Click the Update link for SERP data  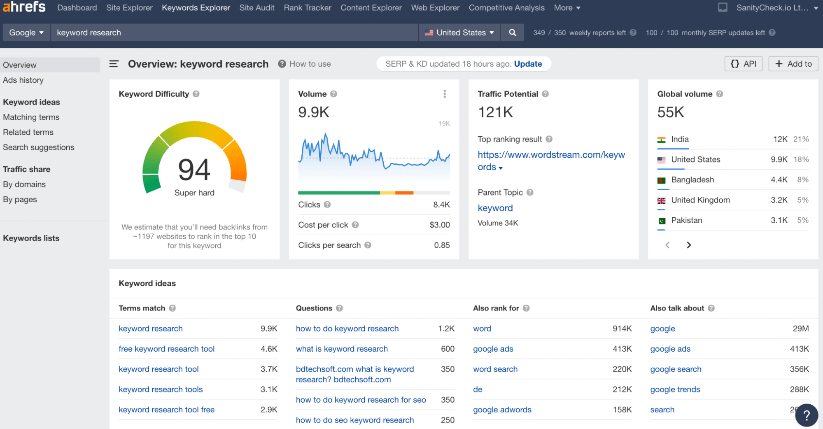(528, 64)
